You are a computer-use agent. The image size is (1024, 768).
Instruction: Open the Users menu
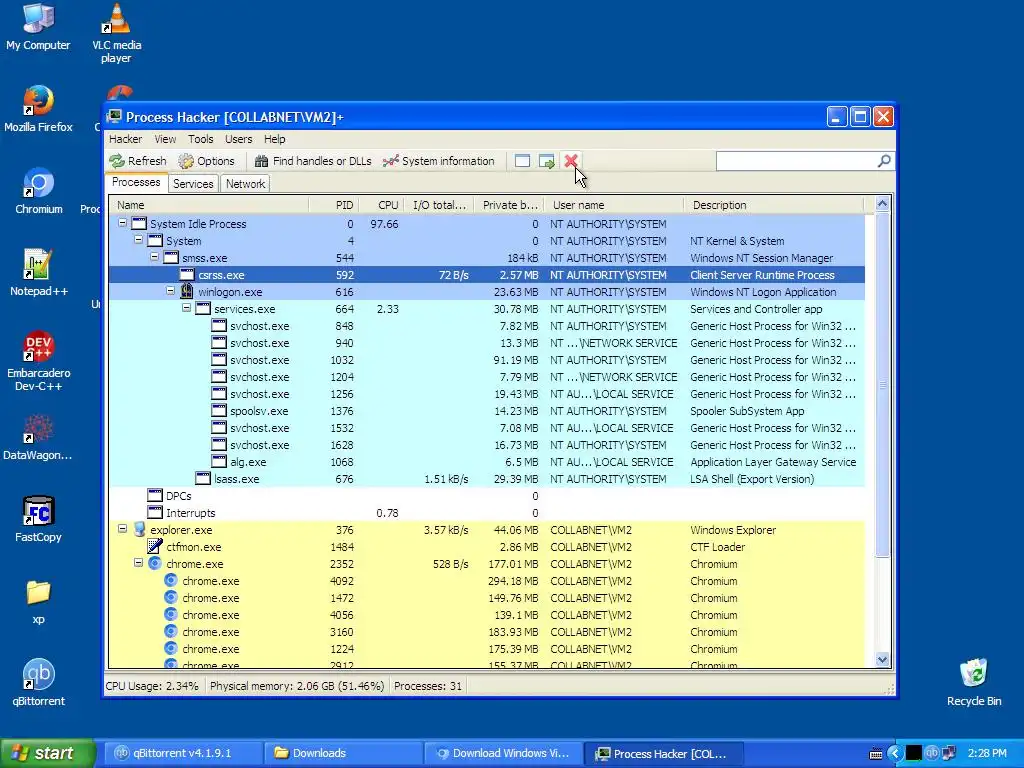pos(238,139)
